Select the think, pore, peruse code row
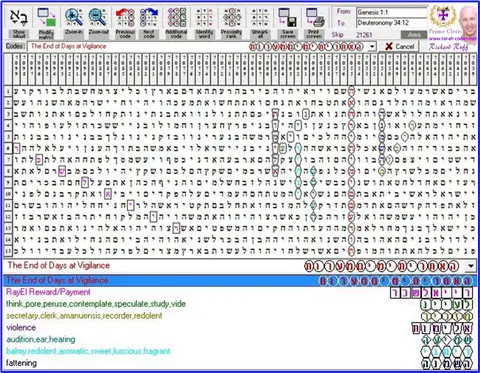 [x=240, y=304]
